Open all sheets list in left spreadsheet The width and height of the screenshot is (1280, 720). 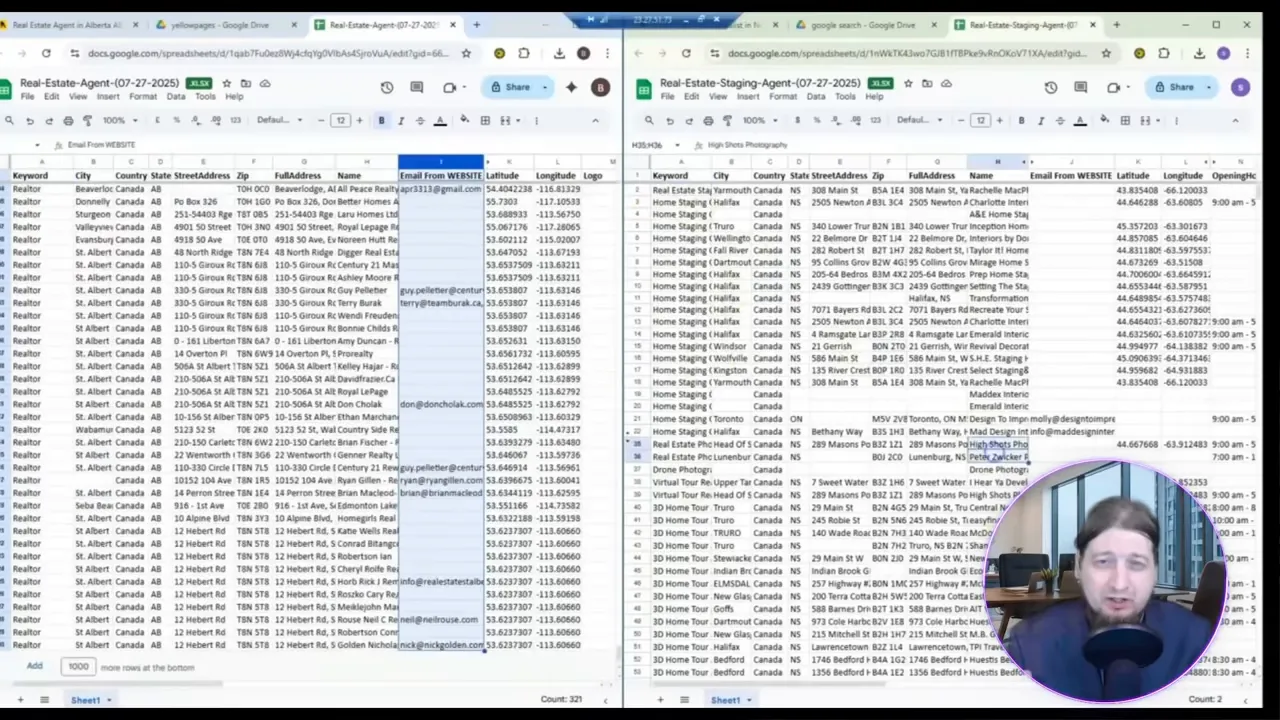click(43, 699)
